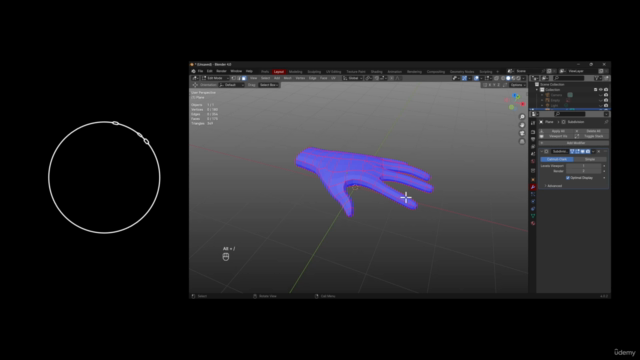640x360 pixels.
Task: Open the Select Box drag dropdown
Action: [269, 85]
